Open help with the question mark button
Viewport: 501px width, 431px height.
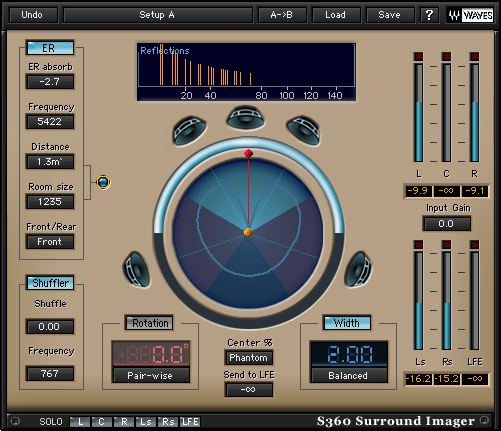(429, 15)
